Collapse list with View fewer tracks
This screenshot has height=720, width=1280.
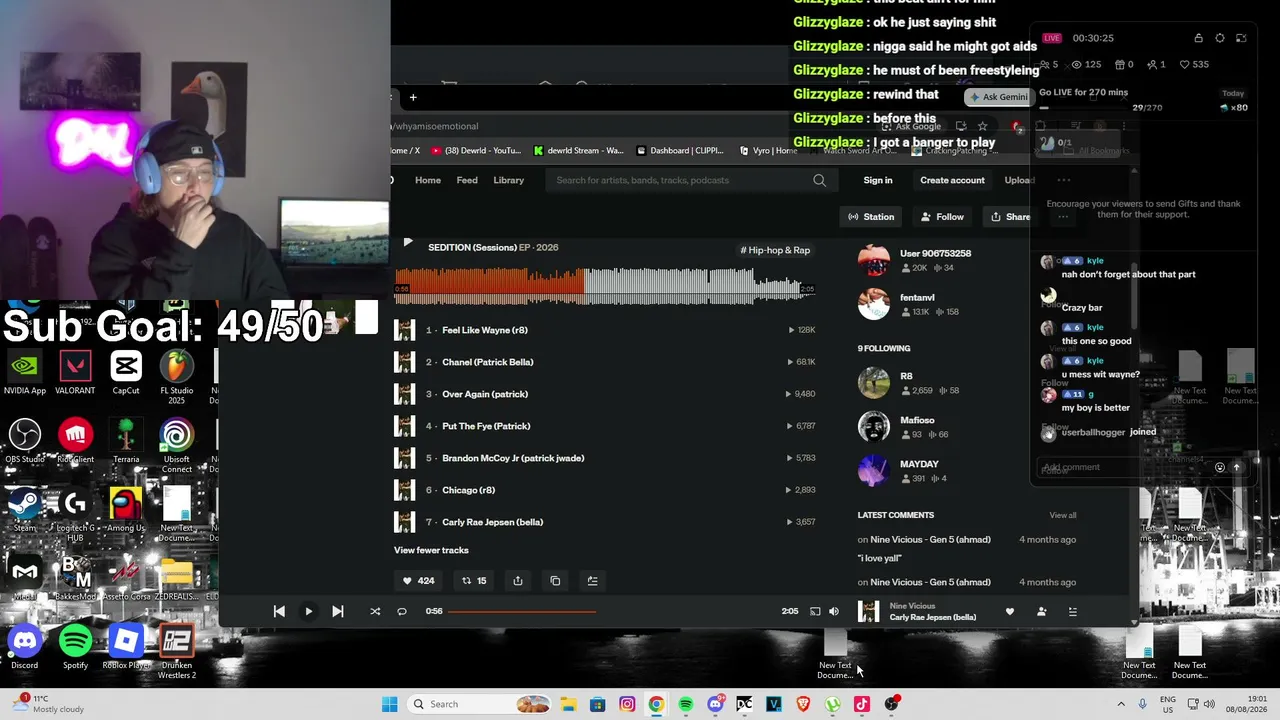click(x=431, y=550)
